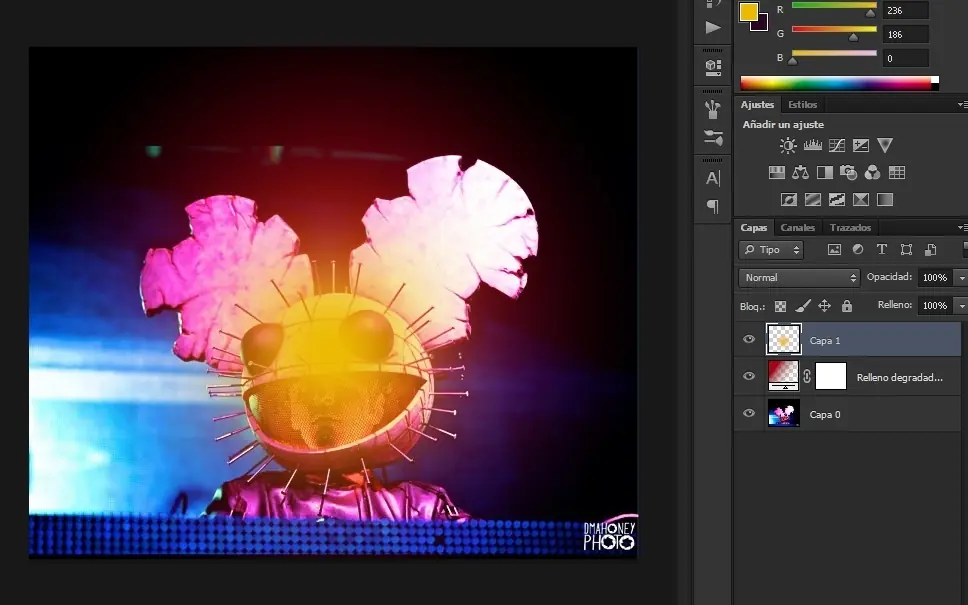The image size is (968, 605).
Task: Add an Invert adjustment
Action: 788,199
